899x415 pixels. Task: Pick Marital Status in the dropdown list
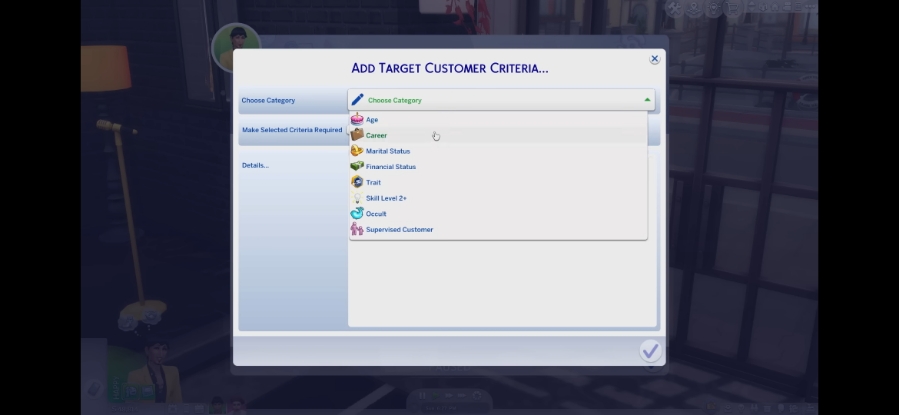498,151
